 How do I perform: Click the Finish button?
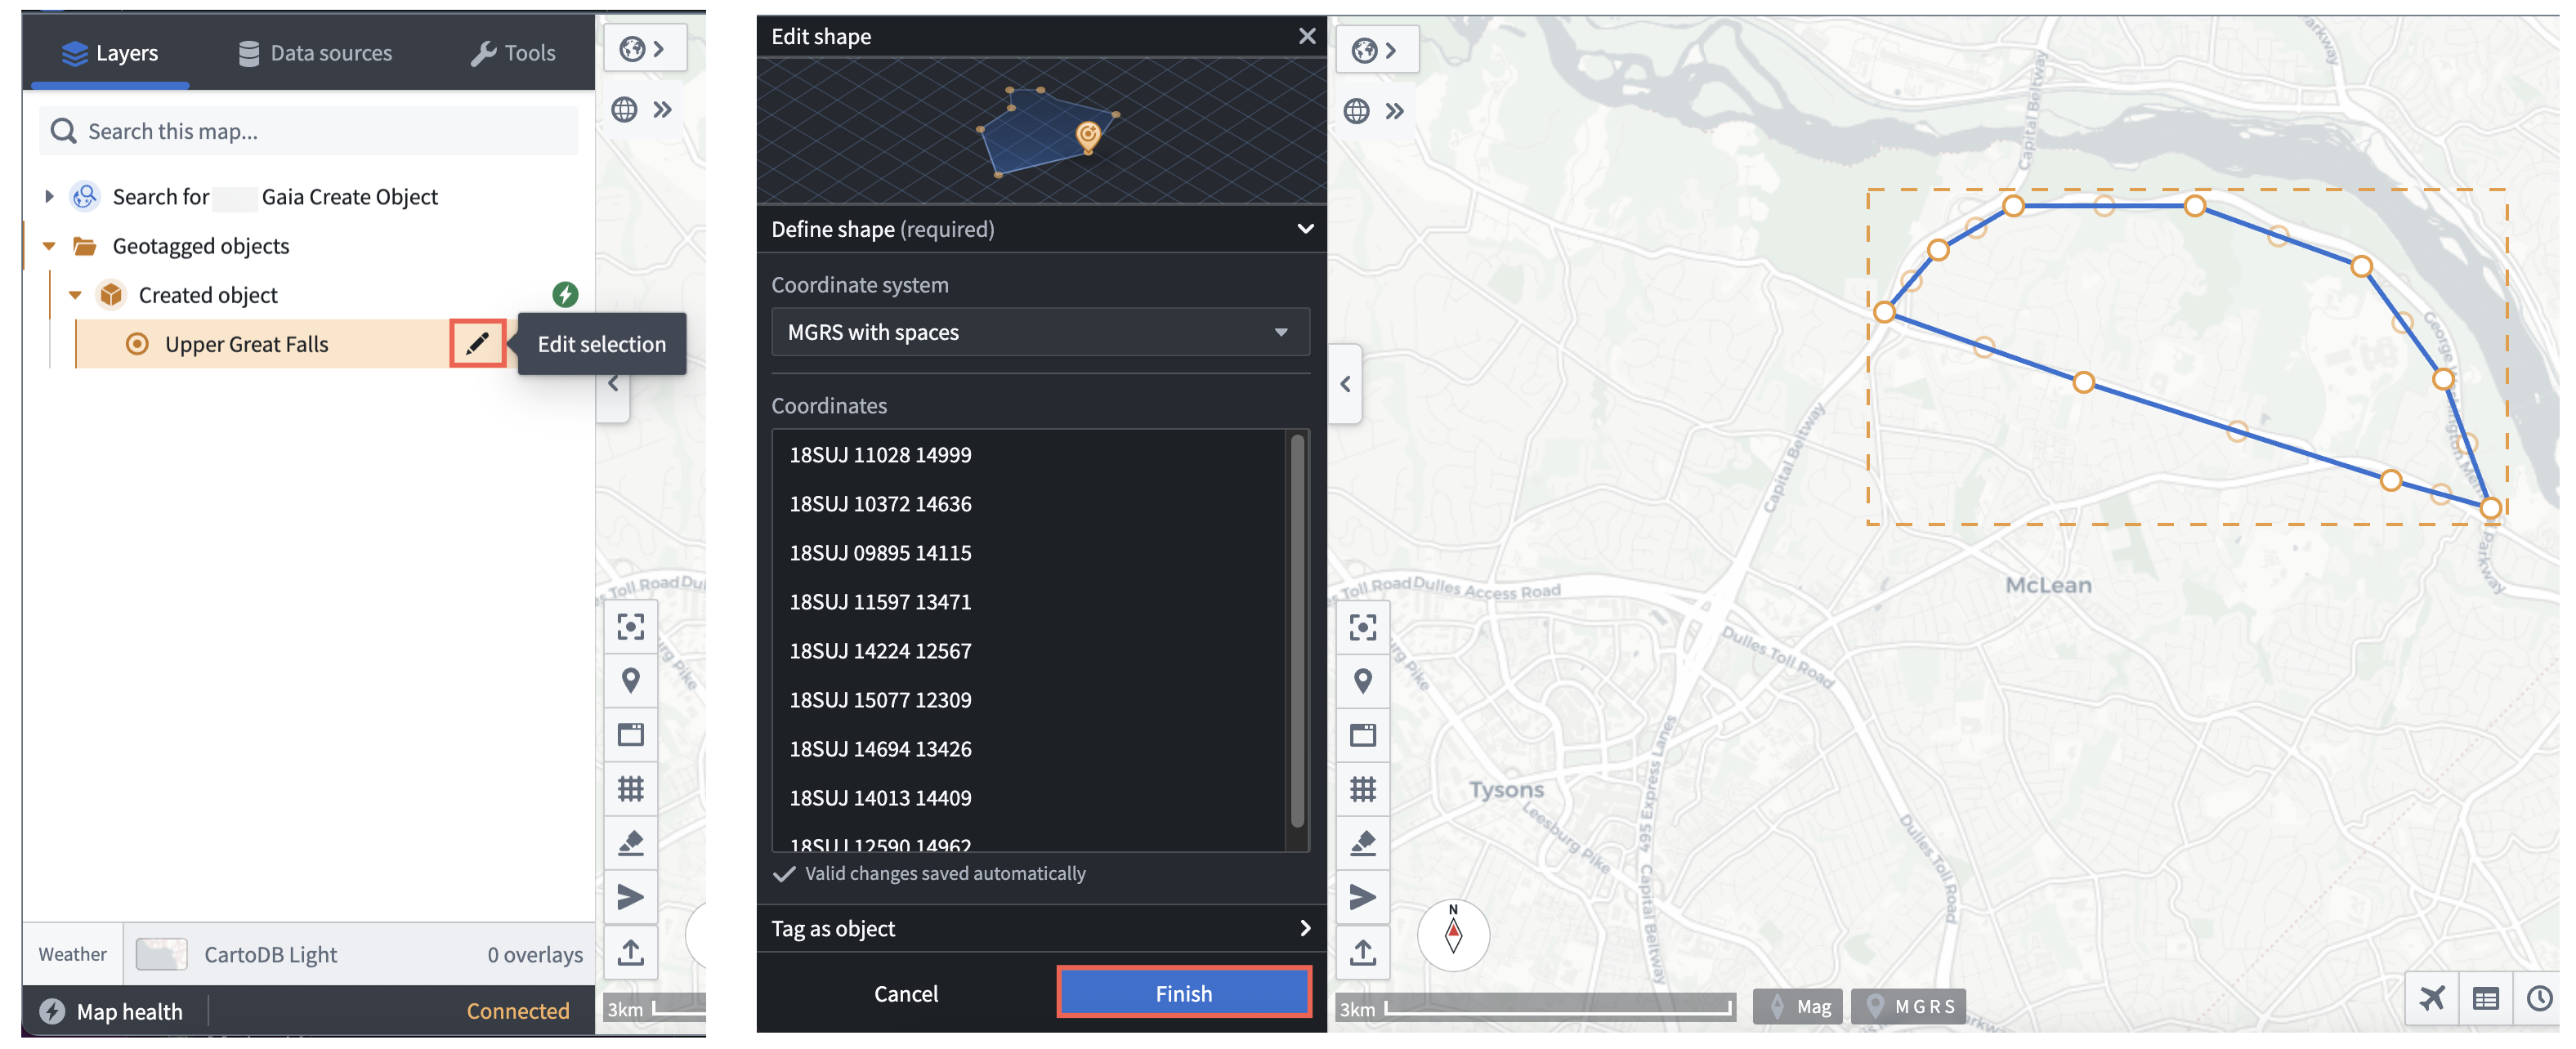[x=1183, y=992]
